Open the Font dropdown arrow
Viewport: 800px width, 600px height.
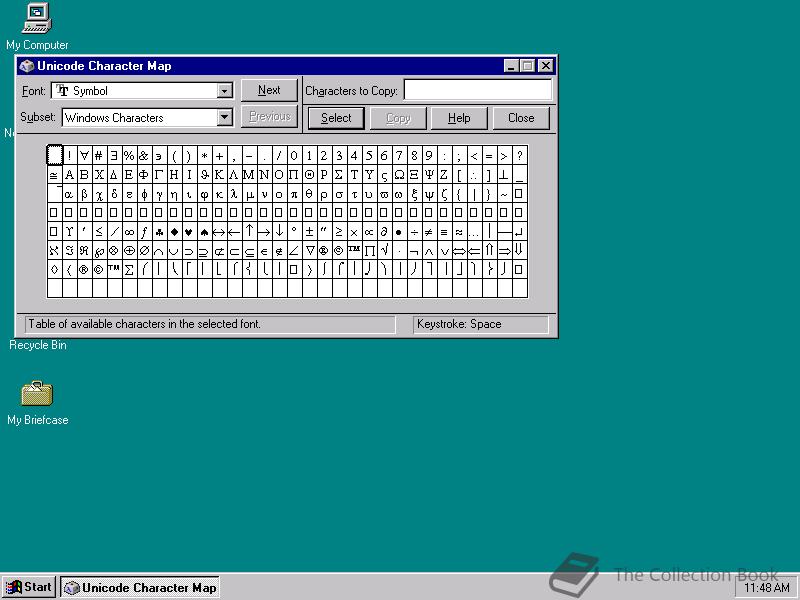point(224,91)
